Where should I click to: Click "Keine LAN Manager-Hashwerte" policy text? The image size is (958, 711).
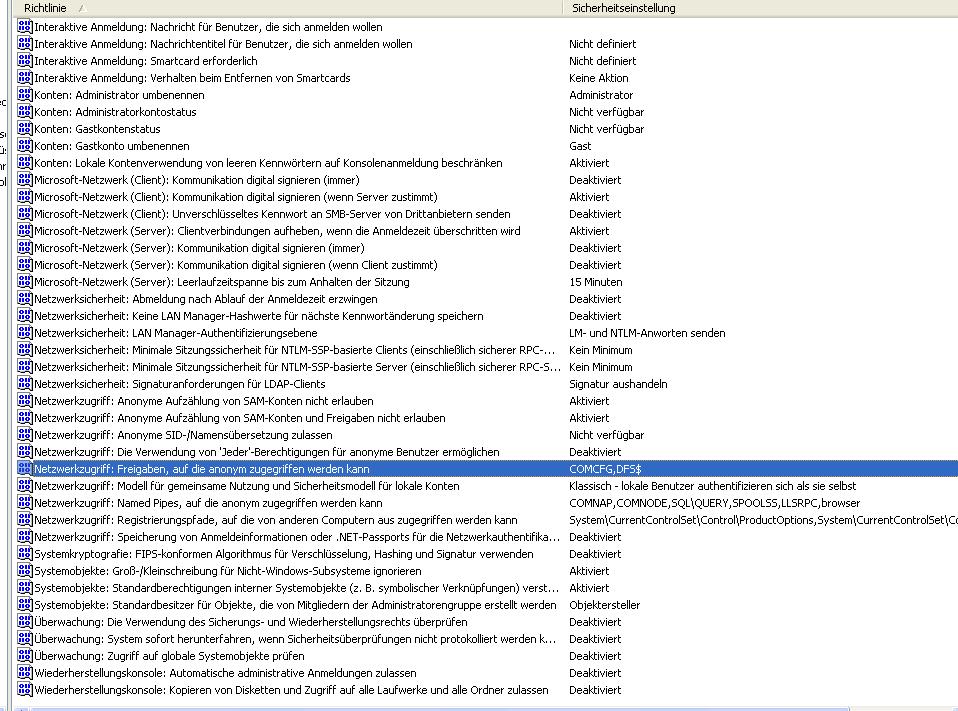coord(259,316)
